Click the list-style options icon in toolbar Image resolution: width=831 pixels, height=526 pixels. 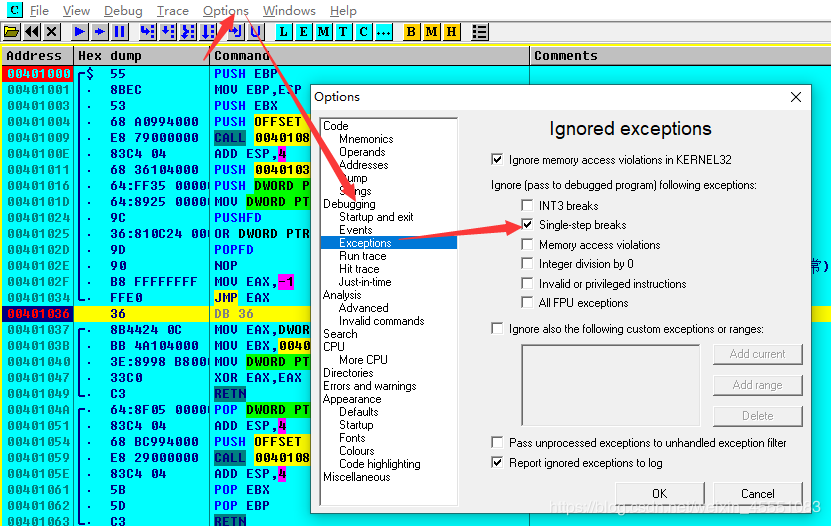480,32
